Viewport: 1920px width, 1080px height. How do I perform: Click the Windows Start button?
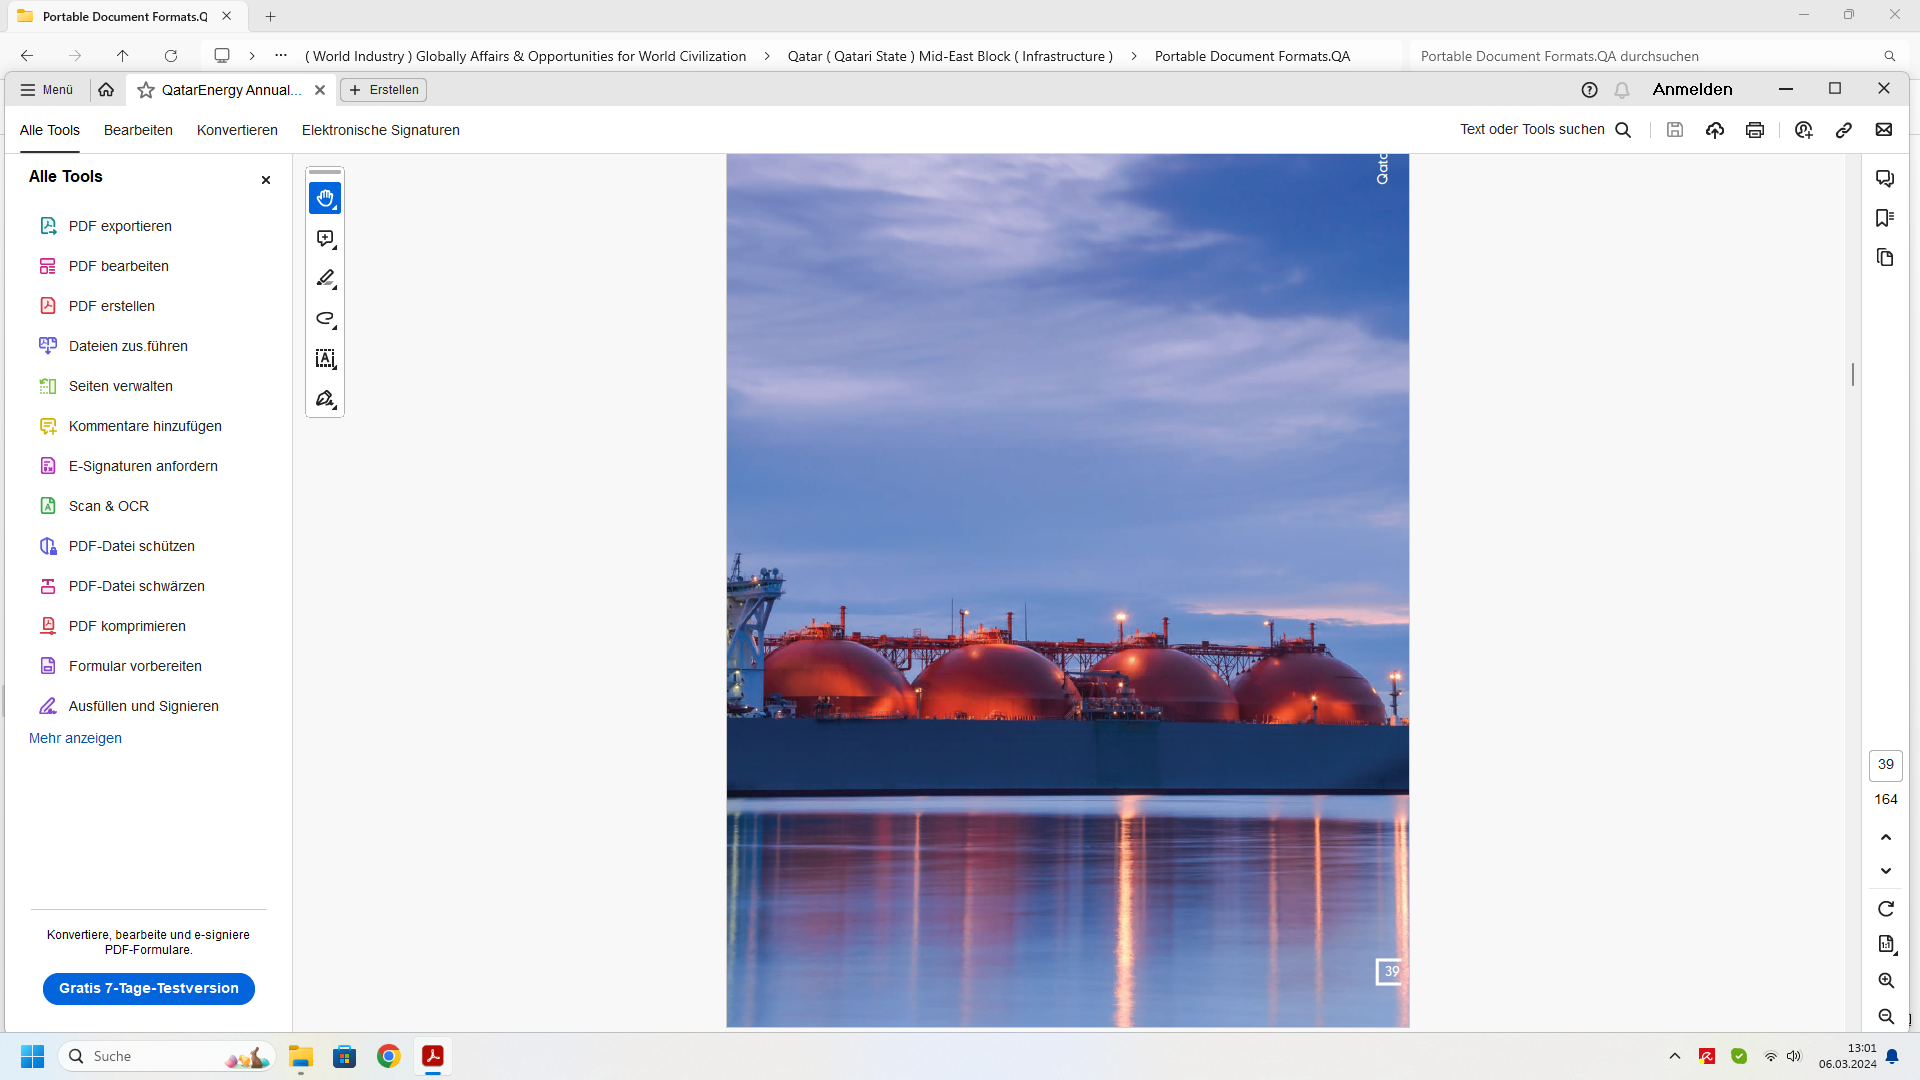33,1056
